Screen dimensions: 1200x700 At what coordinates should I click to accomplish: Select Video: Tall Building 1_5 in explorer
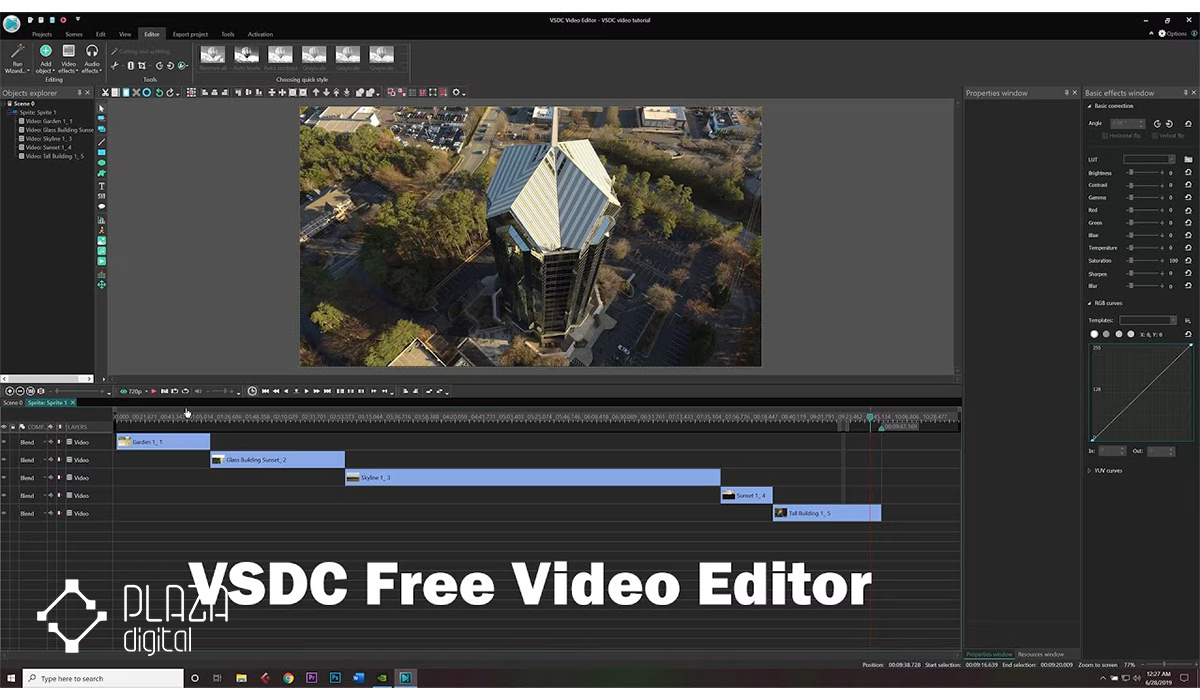click(51, 156)
